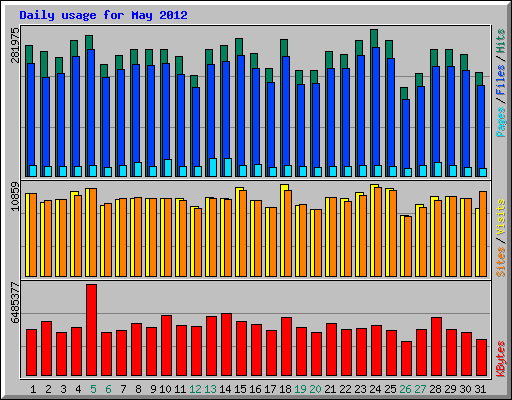Click the 'Daily usage for May 2012' title

coord(103,15)
